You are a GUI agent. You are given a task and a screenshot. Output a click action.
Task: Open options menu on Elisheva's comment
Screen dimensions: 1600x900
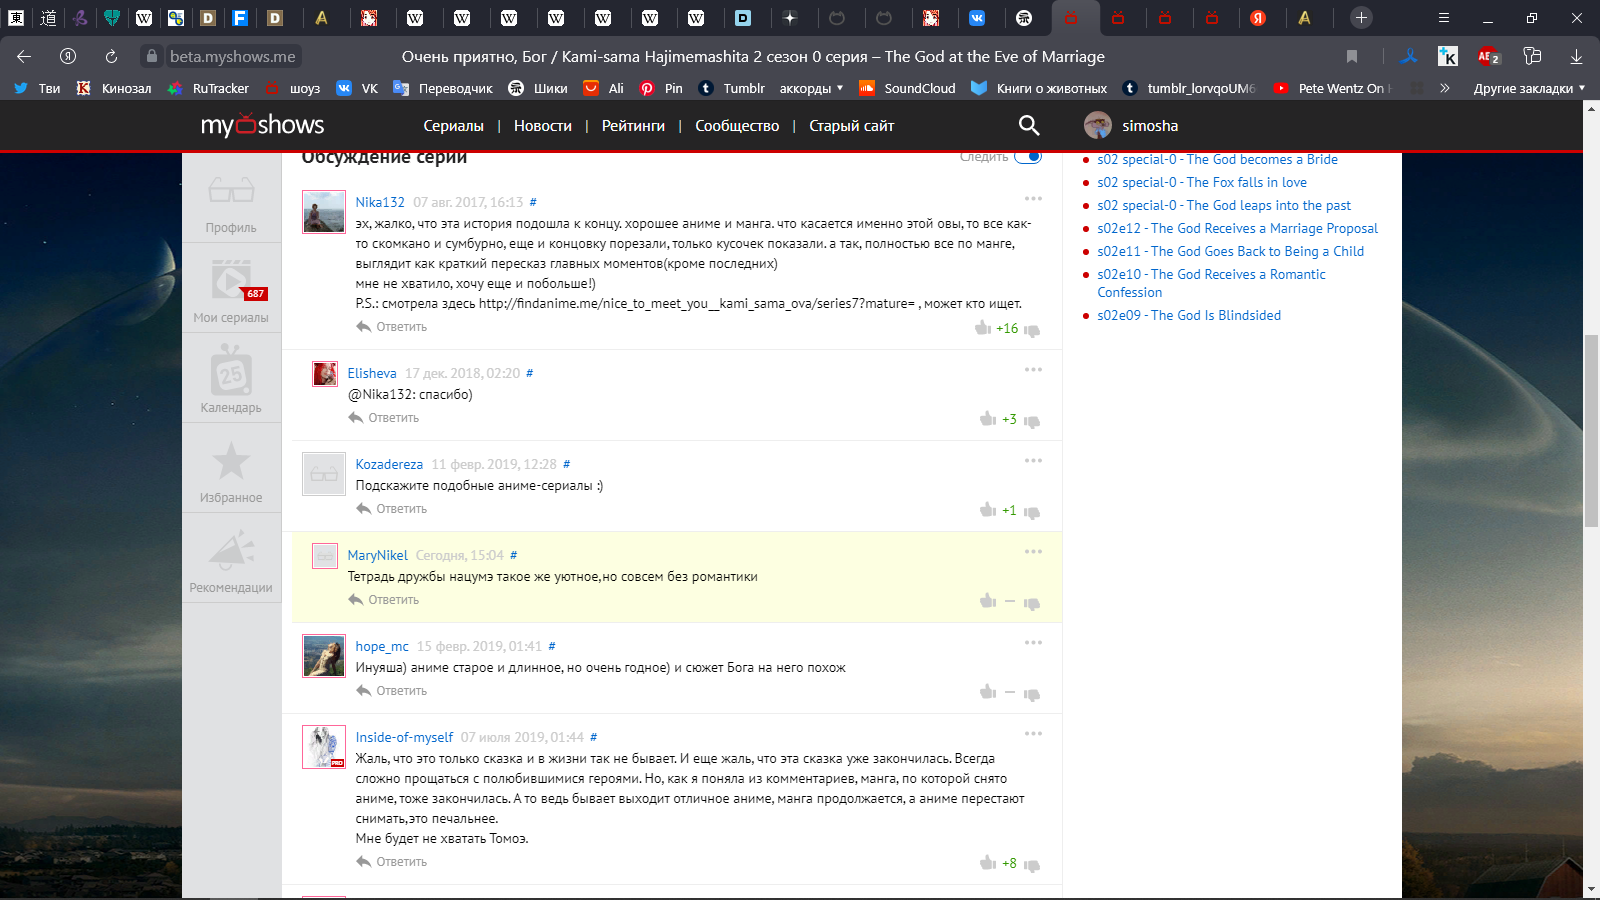[1033, 369]
